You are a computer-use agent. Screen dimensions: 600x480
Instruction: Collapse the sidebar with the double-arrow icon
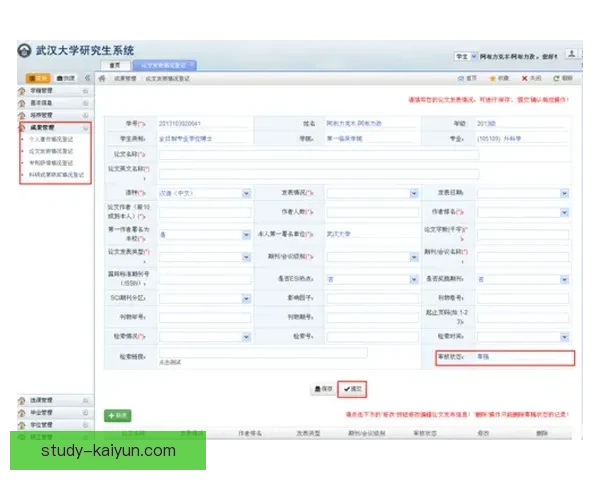click(x=87, y=78)
